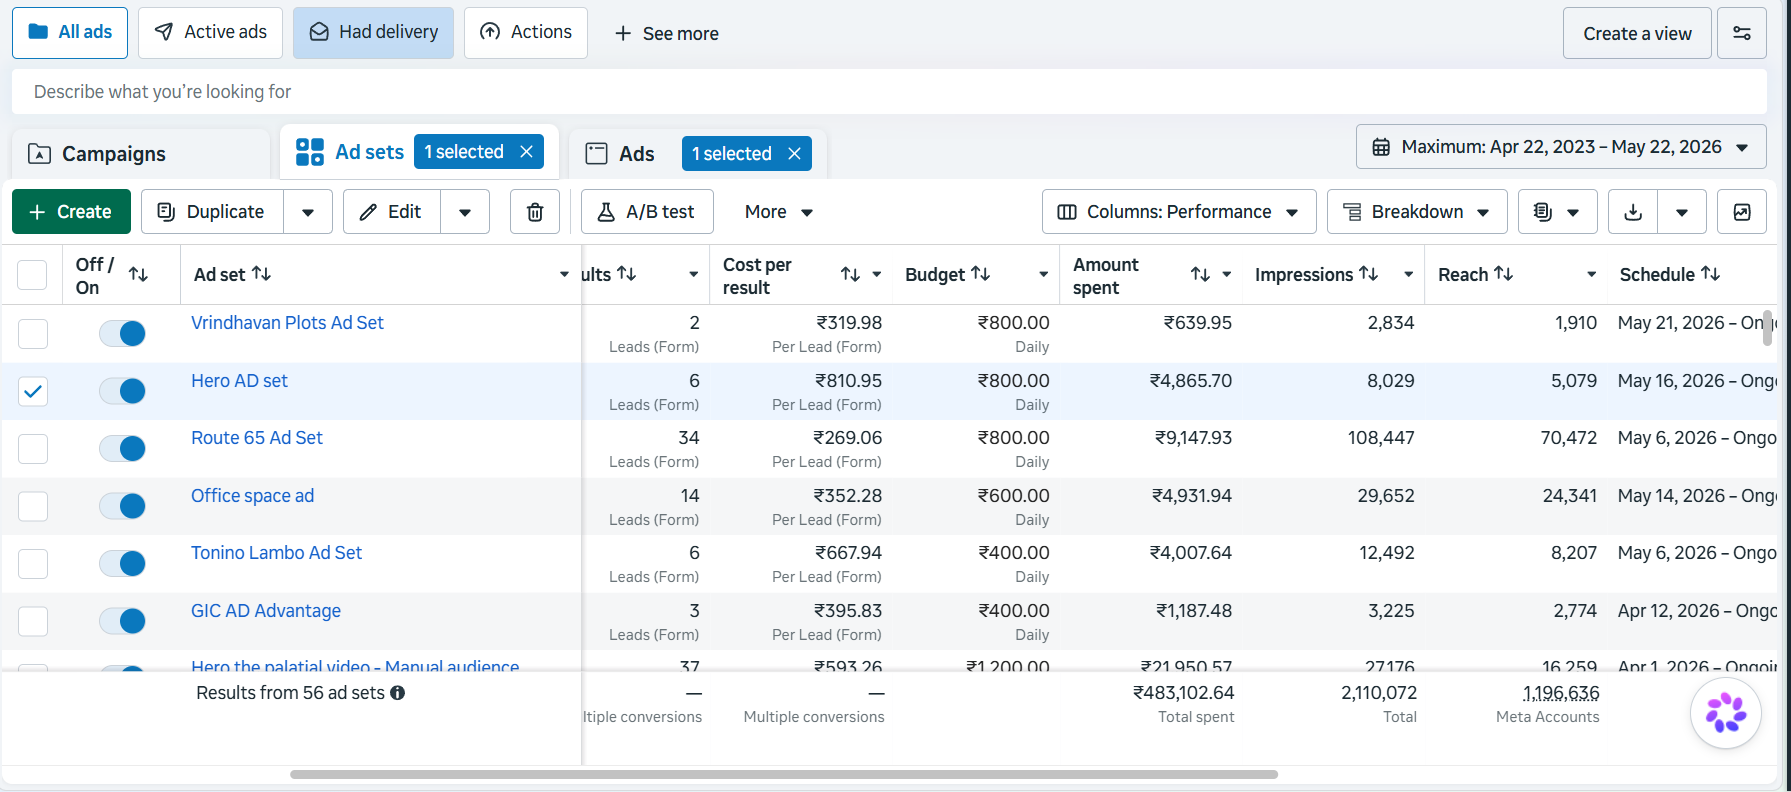
Task: Clear the ad sets selection X
Action: tap(526, 152)
